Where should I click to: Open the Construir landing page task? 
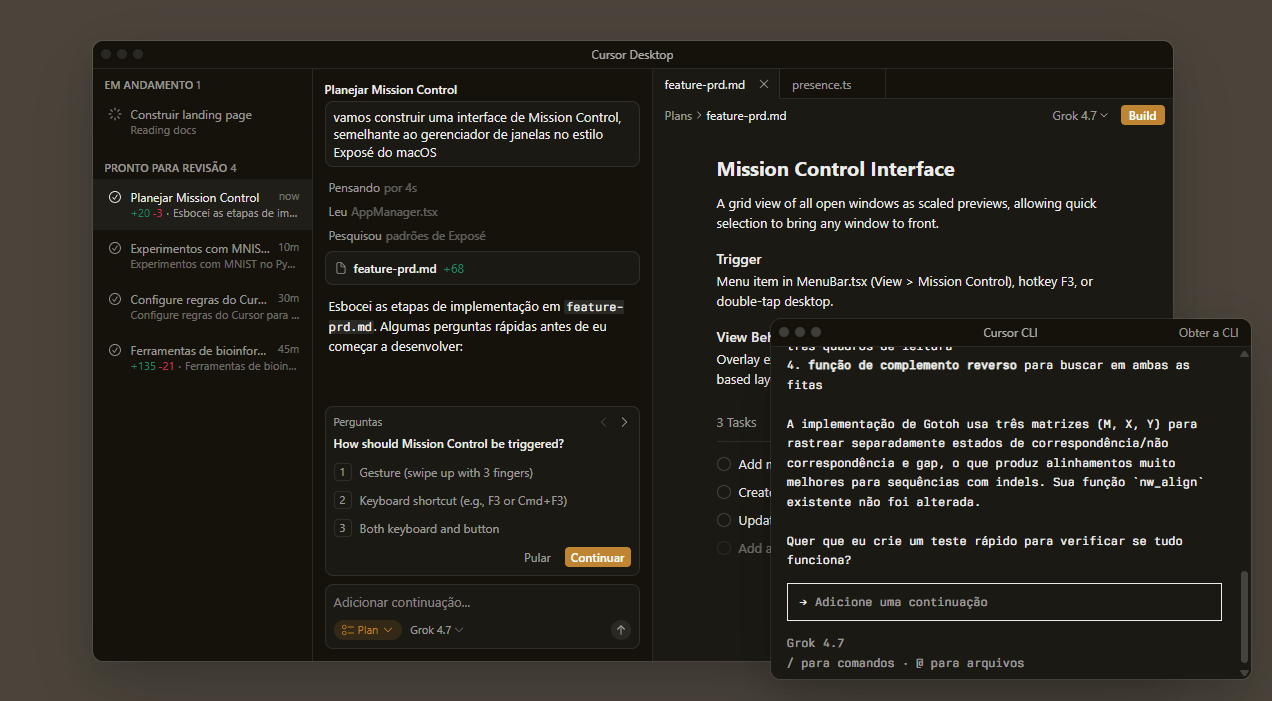click(203, 122)
